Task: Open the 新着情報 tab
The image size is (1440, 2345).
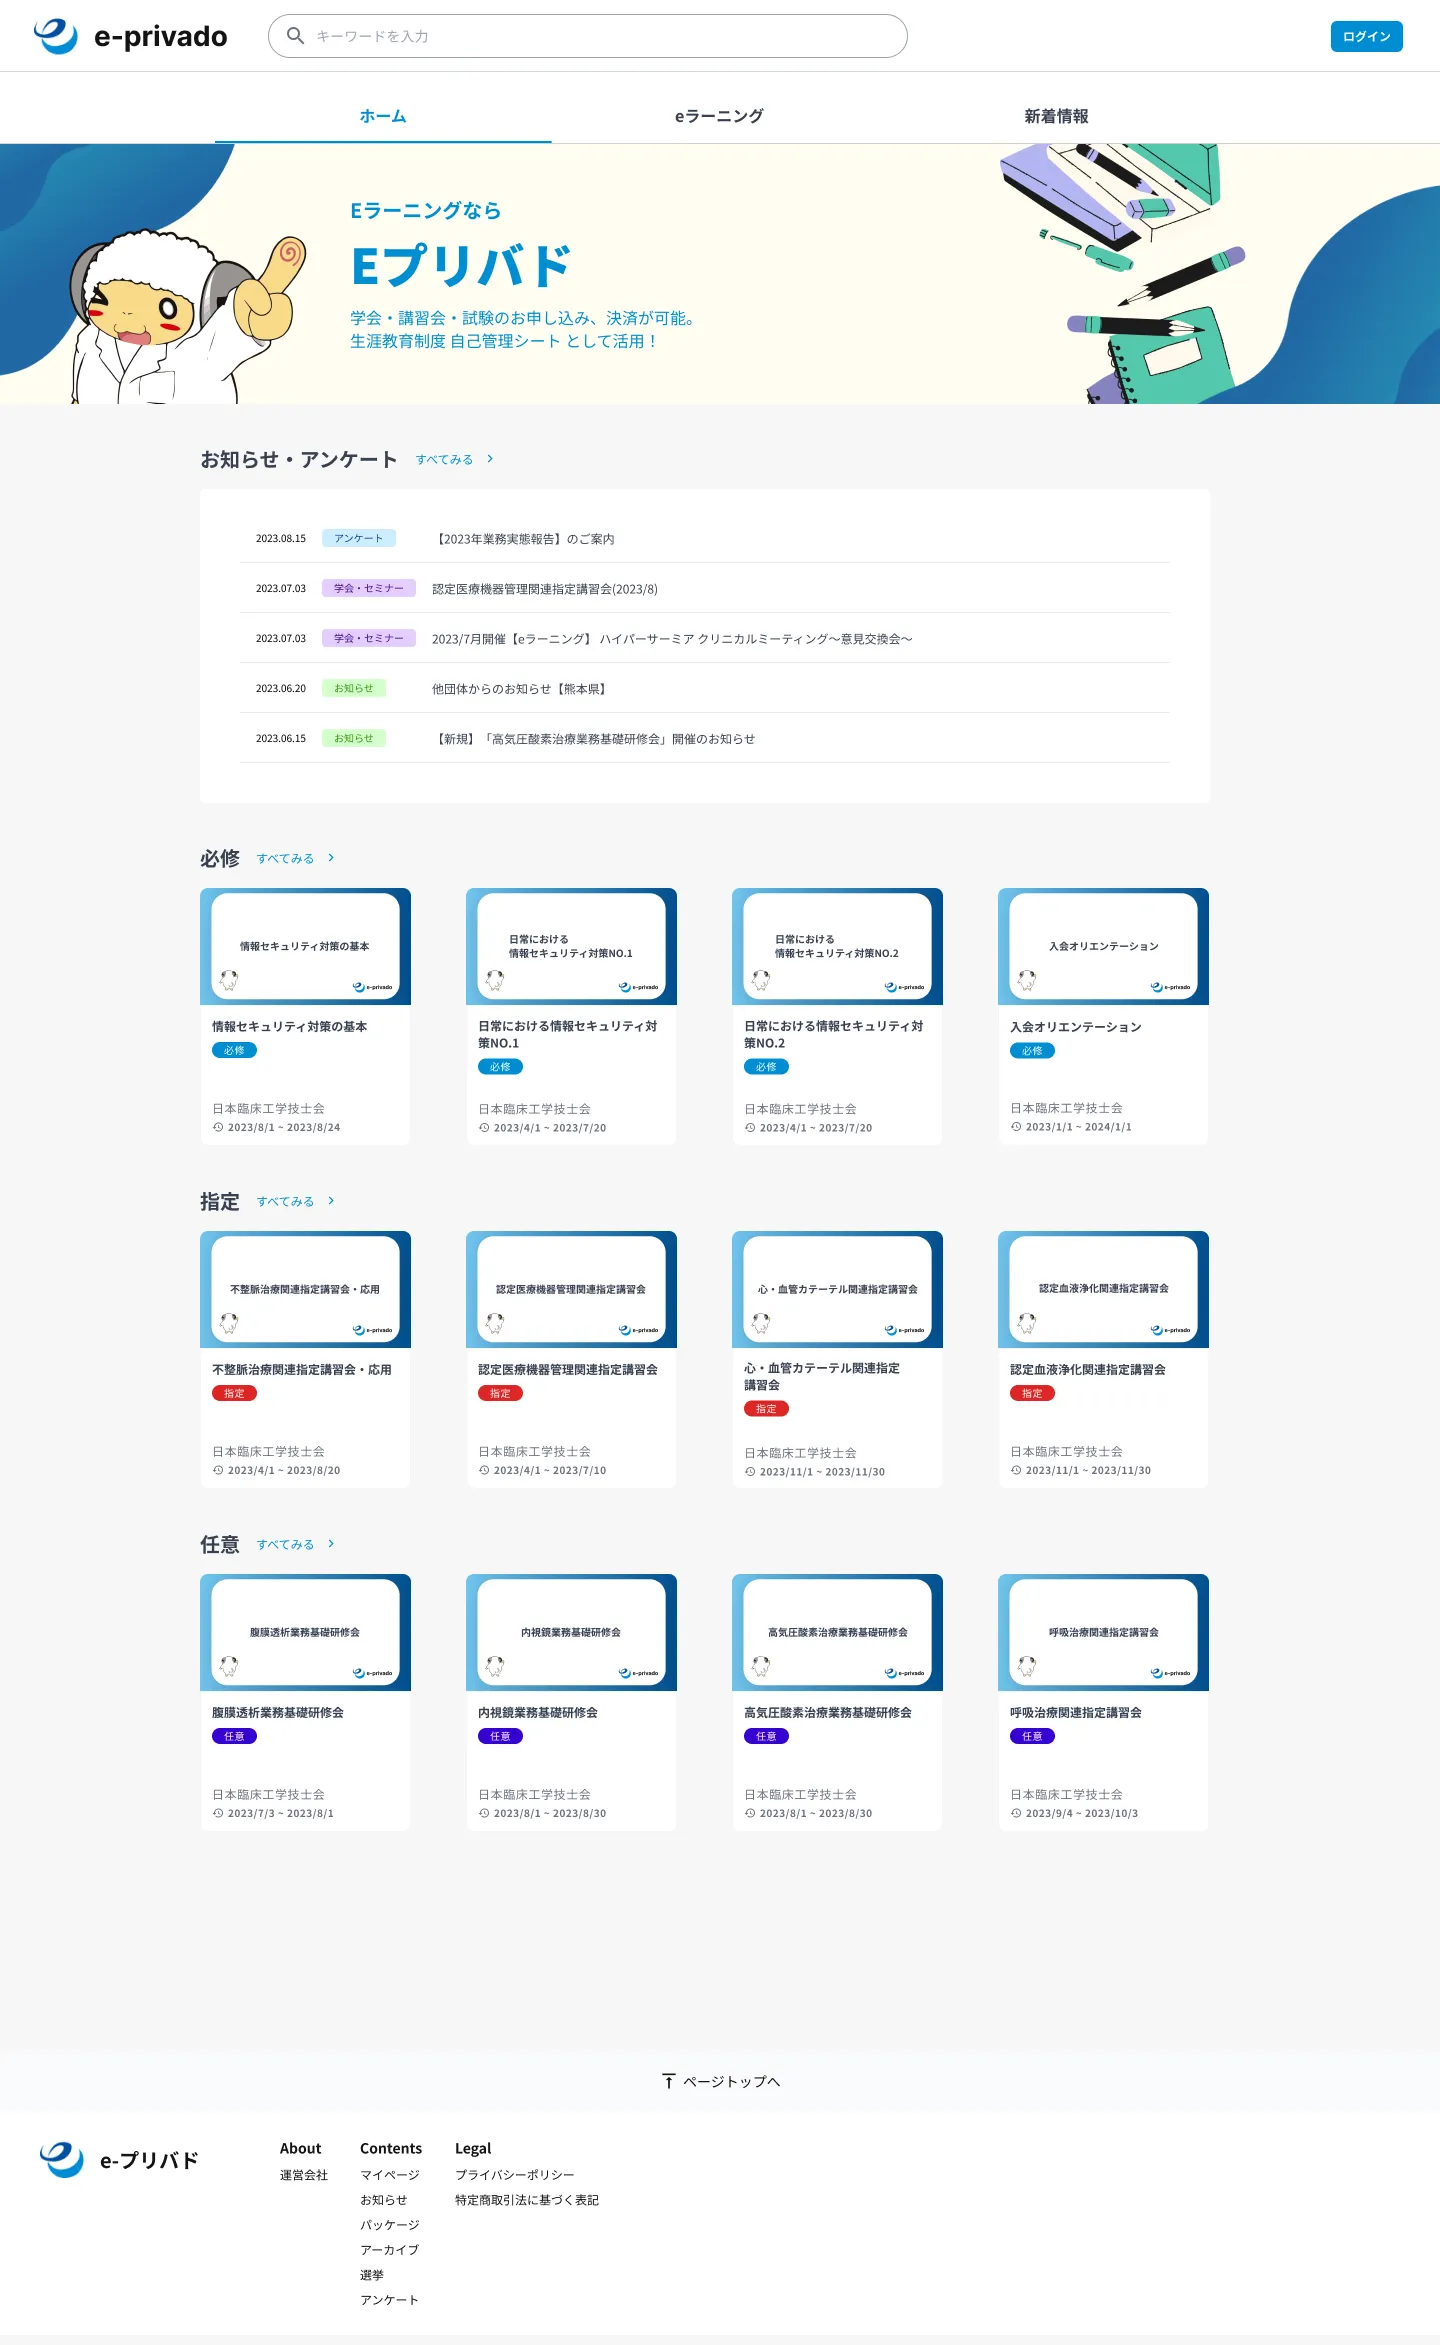Action: coord(1056,116)
